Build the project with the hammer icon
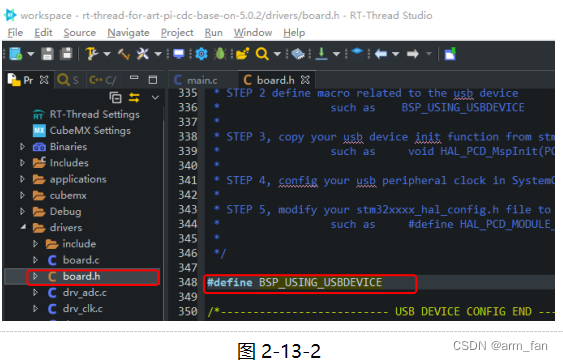This screenshot has width=563, height=361. coord(124,54)
